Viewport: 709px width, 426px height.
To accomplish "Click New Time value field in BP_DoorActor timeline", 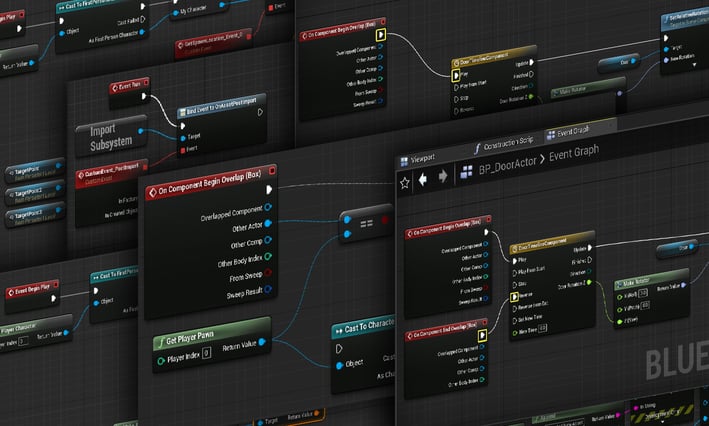I will click(x=542, y=327).
